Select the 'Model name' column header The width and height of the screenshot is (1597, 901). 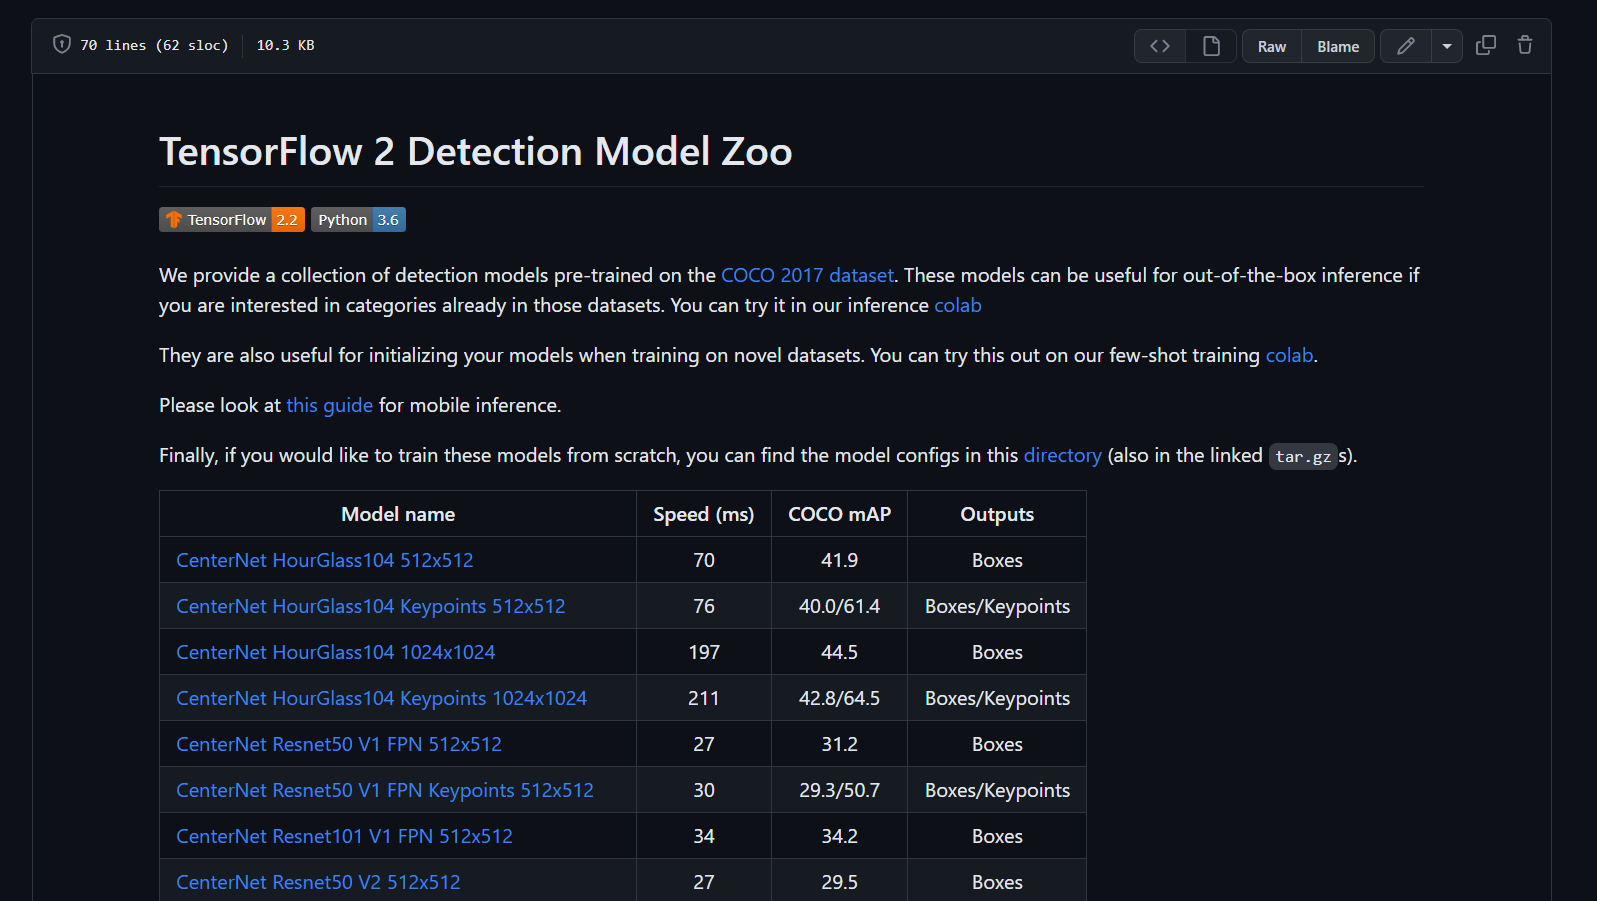(x=398, y=514)
